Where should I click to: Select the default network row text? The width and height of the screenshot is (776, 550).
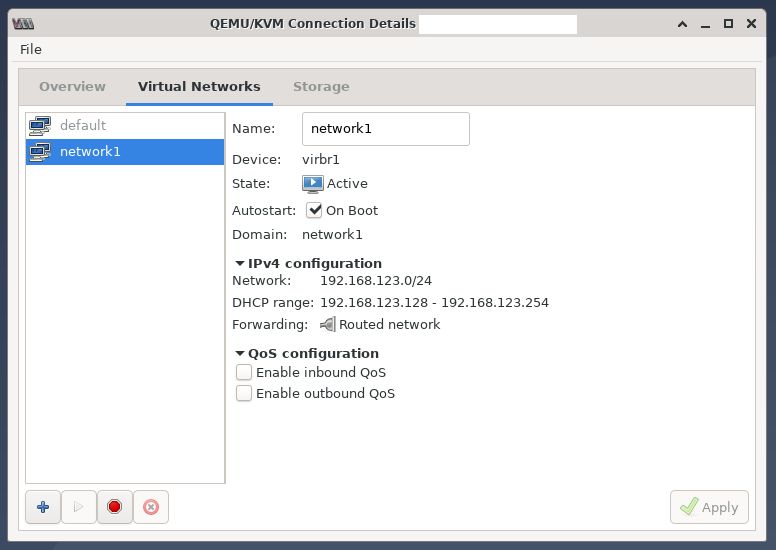pos(83,125)
